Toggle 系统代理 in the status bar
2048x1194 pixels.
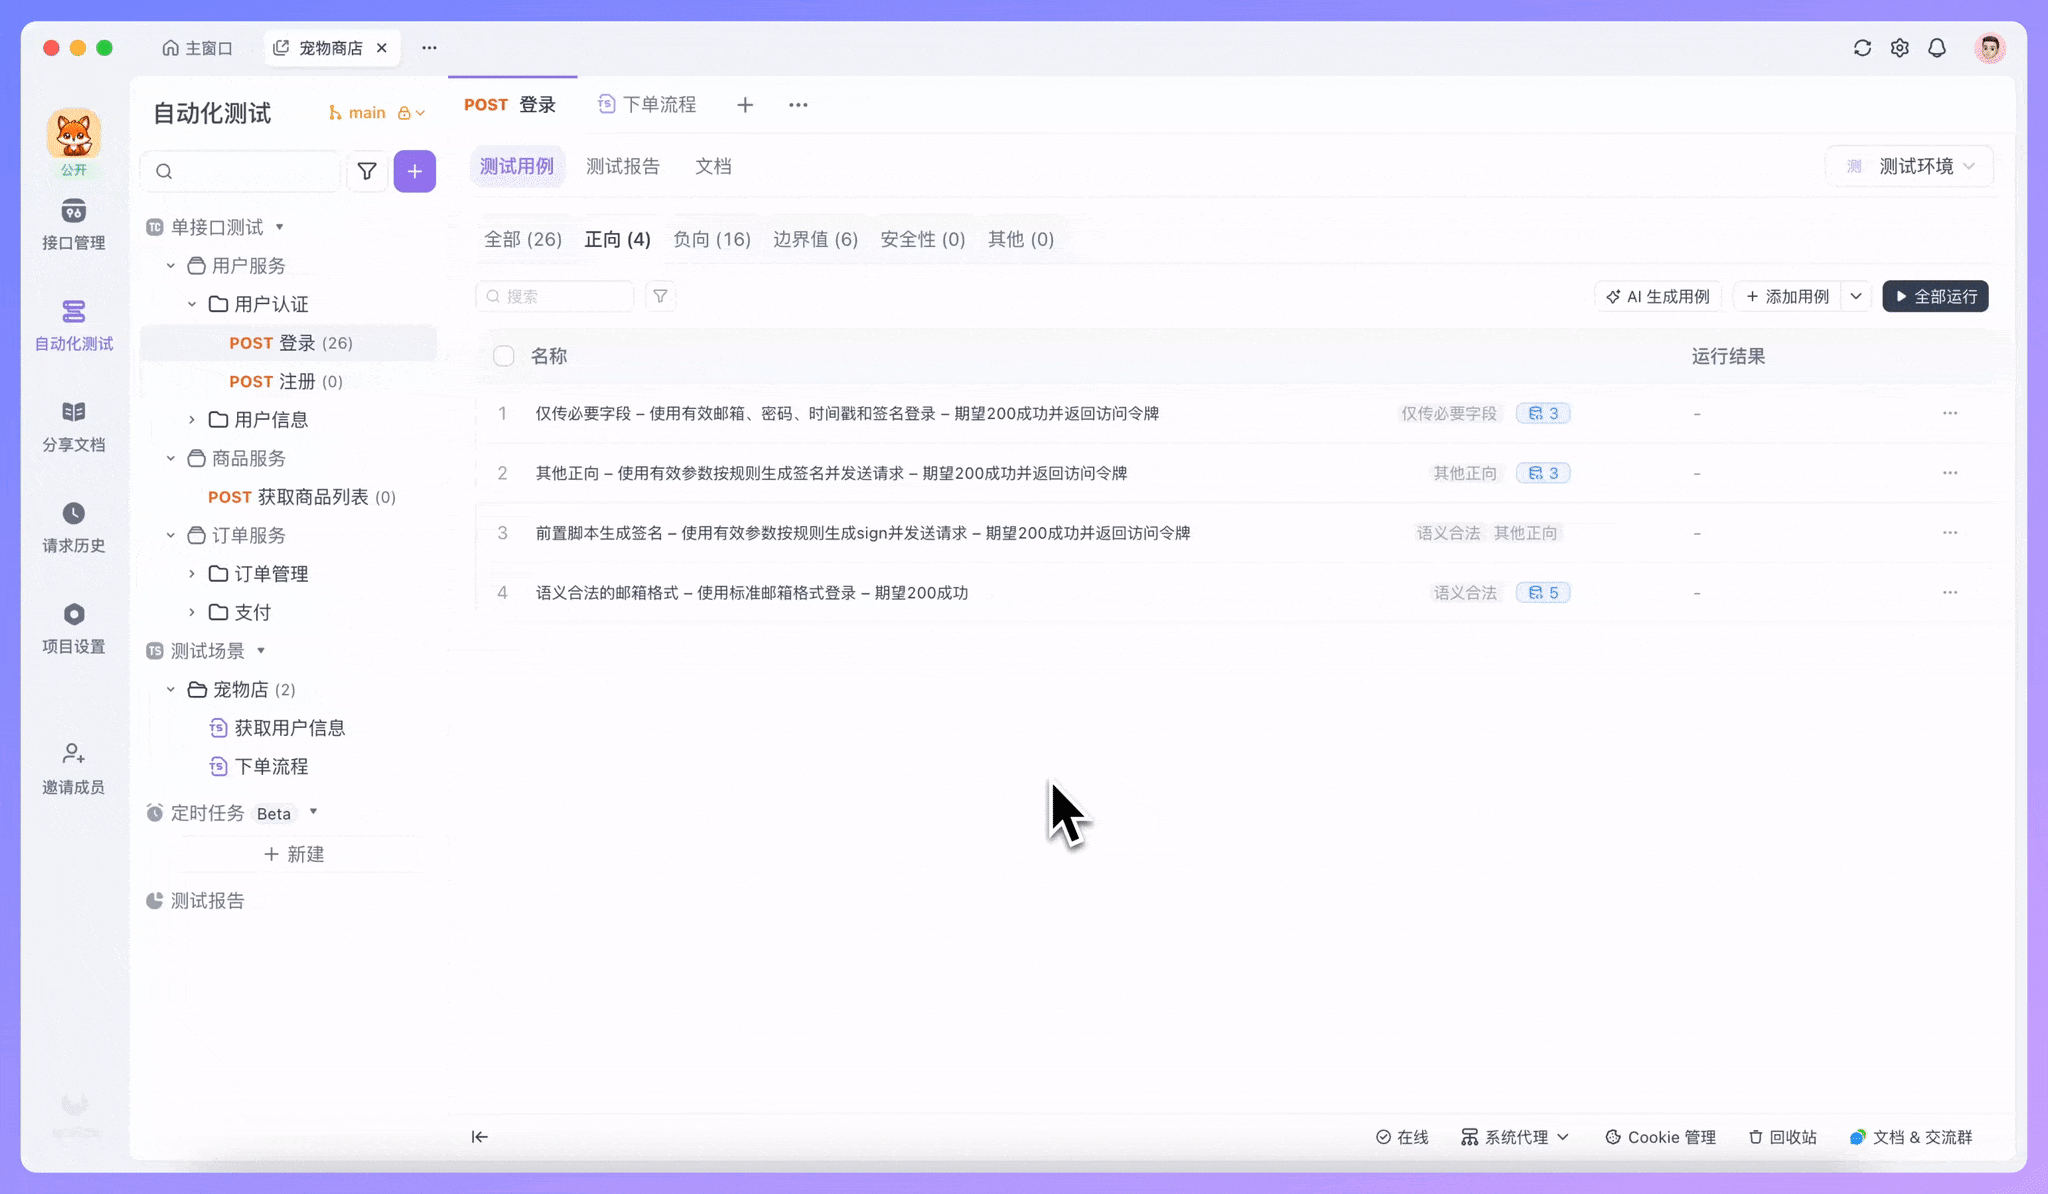pos(1513,1137)
